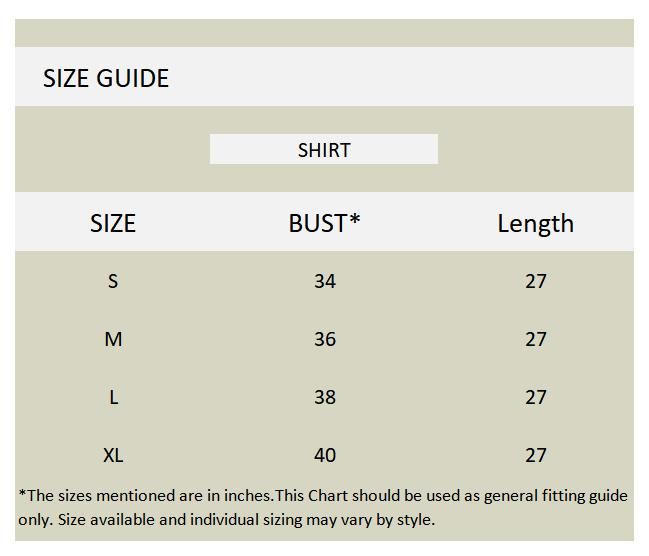Click bust value 38
The image size is (649, 556).
tap(325, 397)
